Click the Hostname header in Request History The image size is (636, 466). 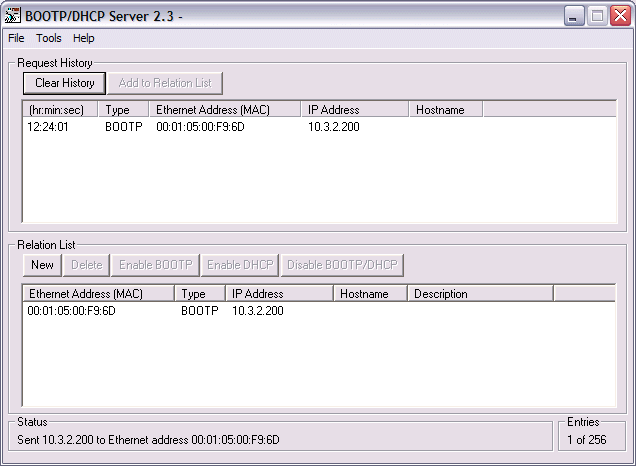point(446,110)
